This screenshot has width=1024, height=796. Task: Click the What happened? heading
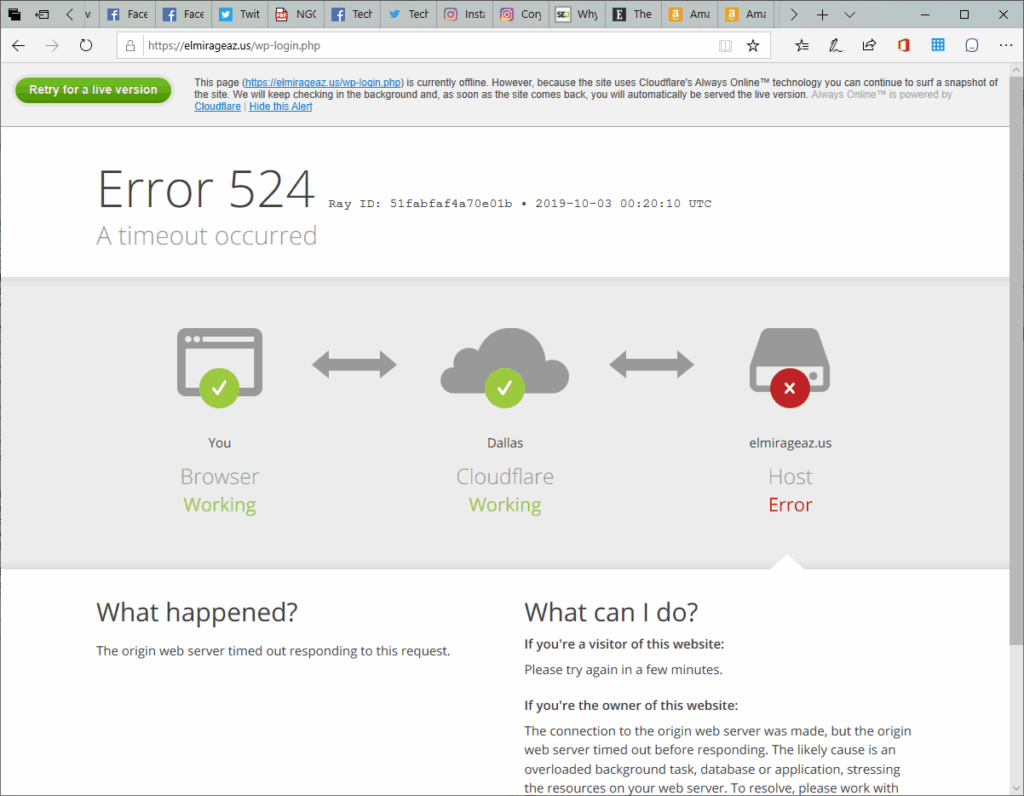click(x=197, y=613)
